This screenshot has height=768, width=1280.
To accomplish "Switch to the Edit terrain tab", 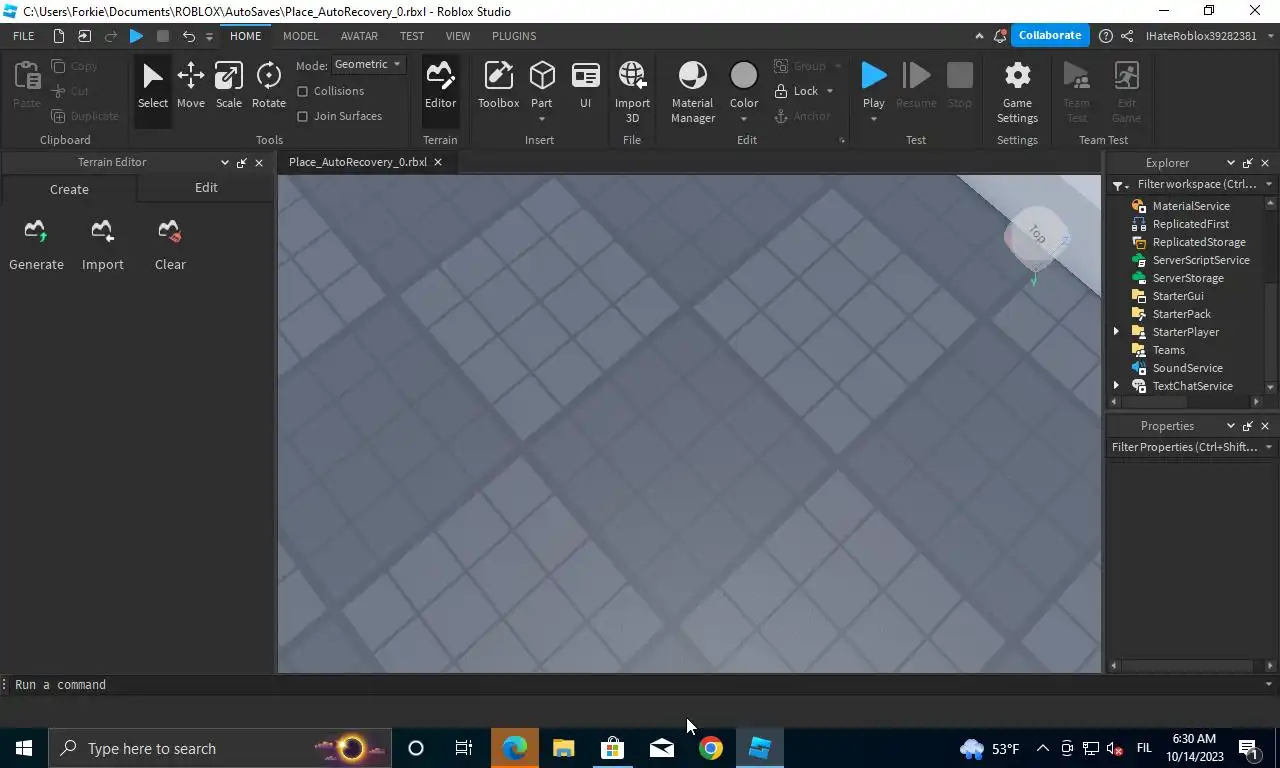I will [x=206, y=187].
